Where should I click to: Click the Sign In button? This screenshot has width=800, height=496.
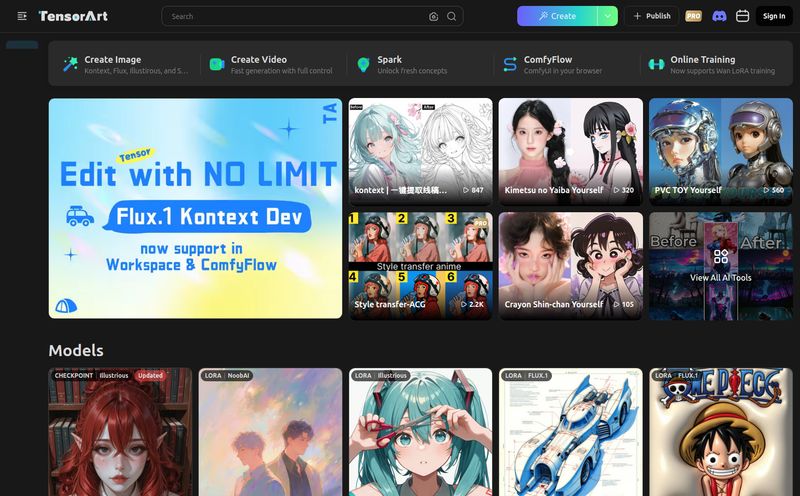click(774, 16)
